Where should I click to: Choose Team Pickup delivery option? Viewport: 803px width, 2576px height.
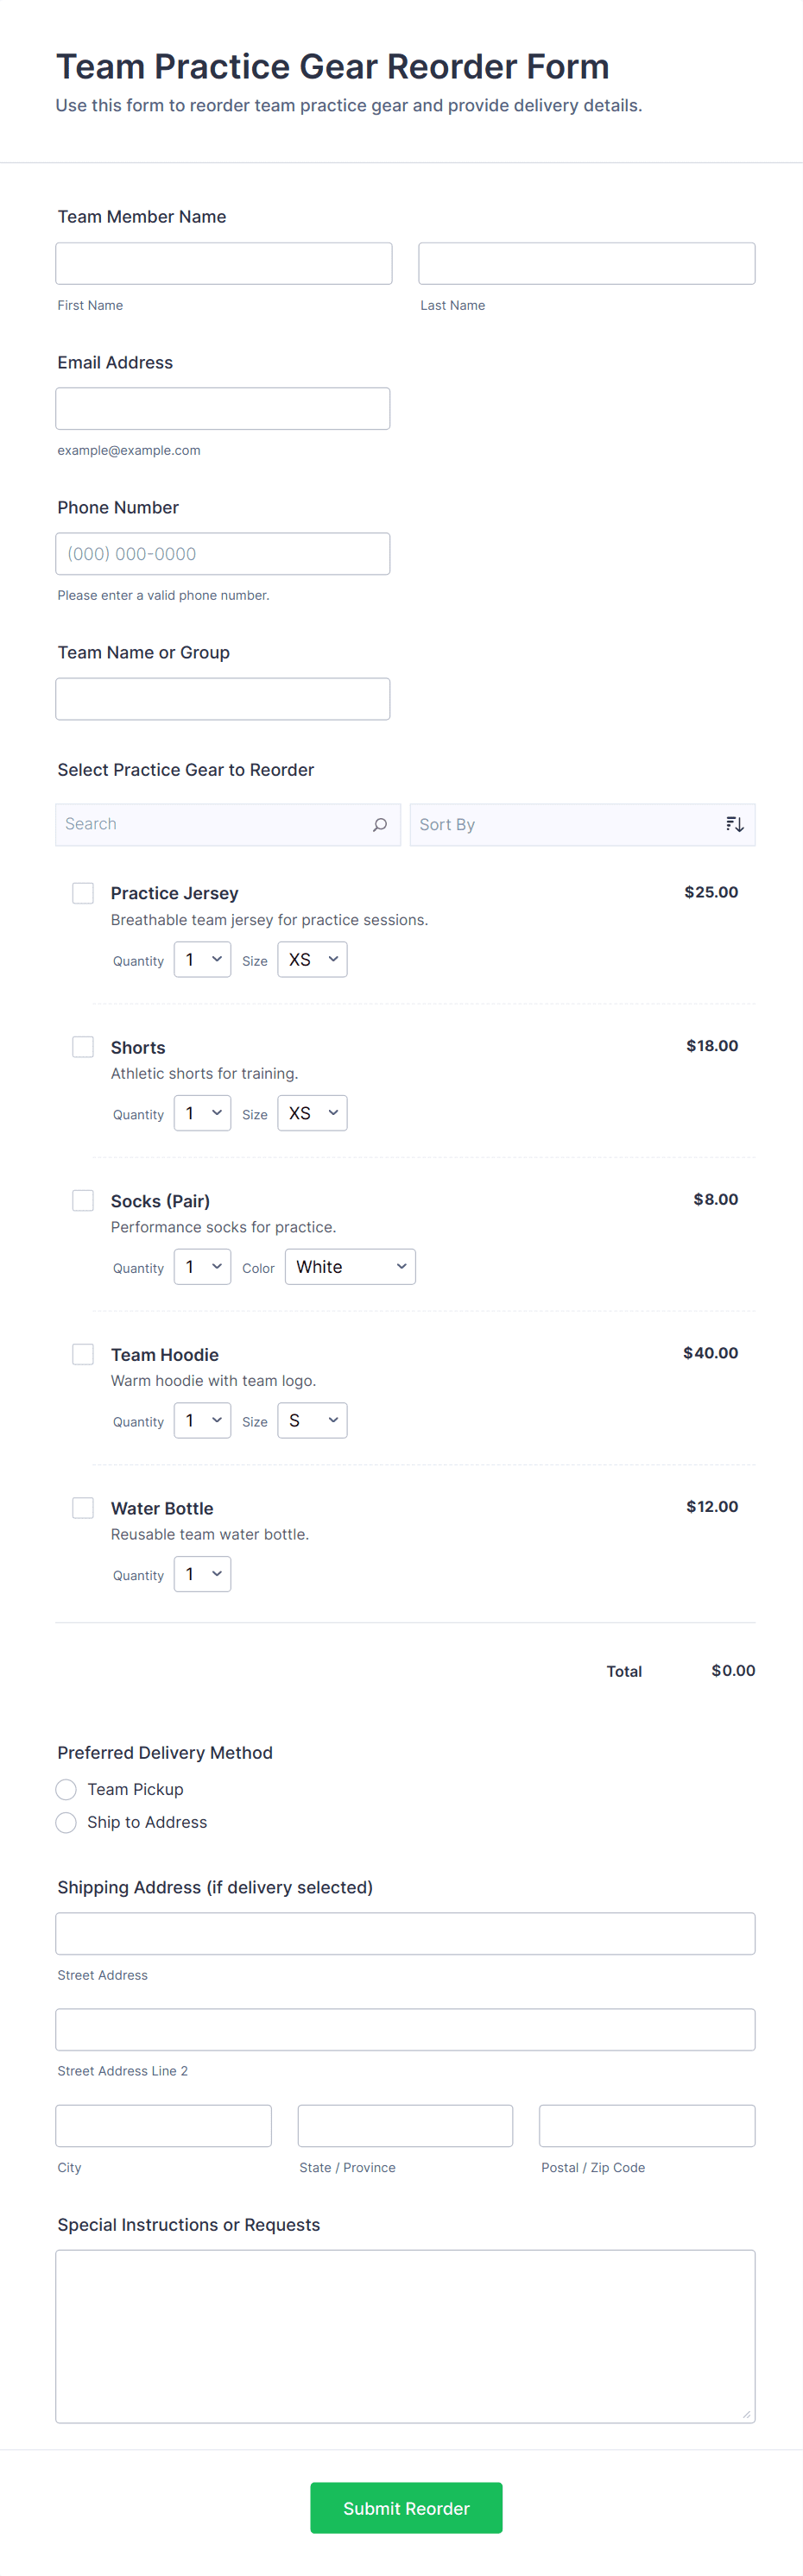[x=67, y=1789]
